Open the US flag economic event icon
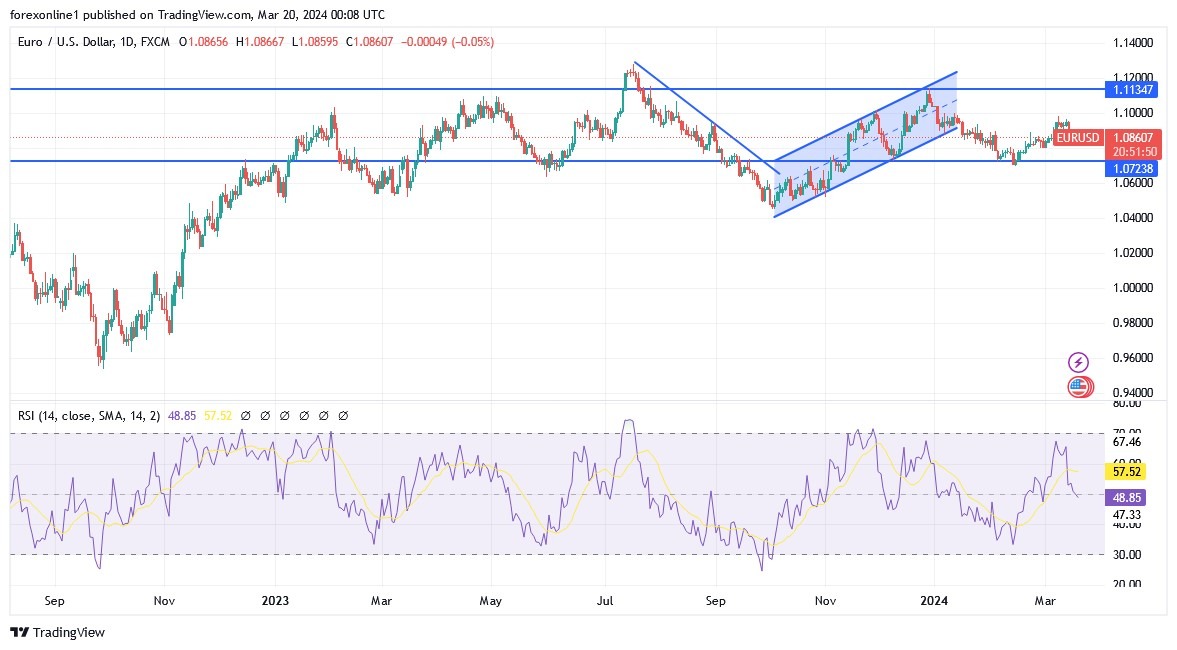This screenshot has height=650, width=1177. [1078, 387]
